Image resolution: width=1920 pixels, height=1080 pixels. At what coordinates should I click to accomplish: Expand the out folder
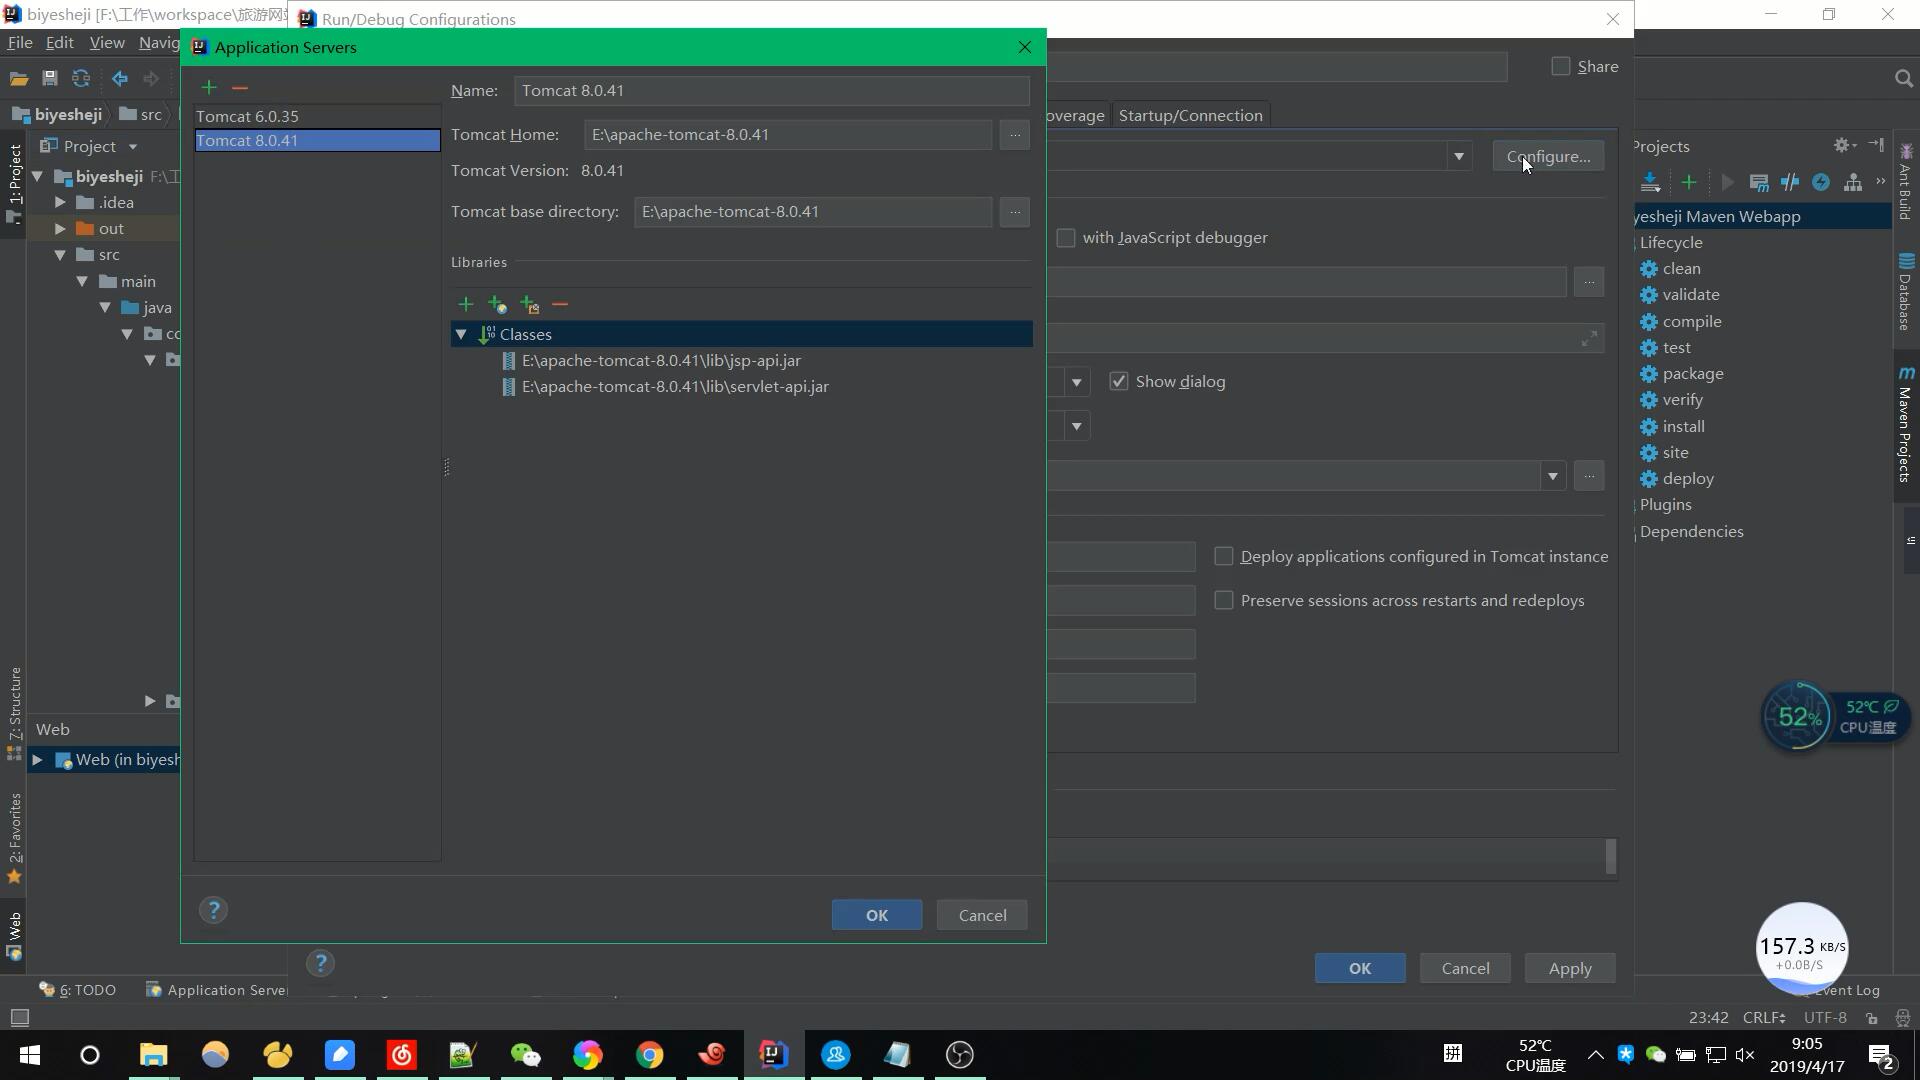[60, 229]
